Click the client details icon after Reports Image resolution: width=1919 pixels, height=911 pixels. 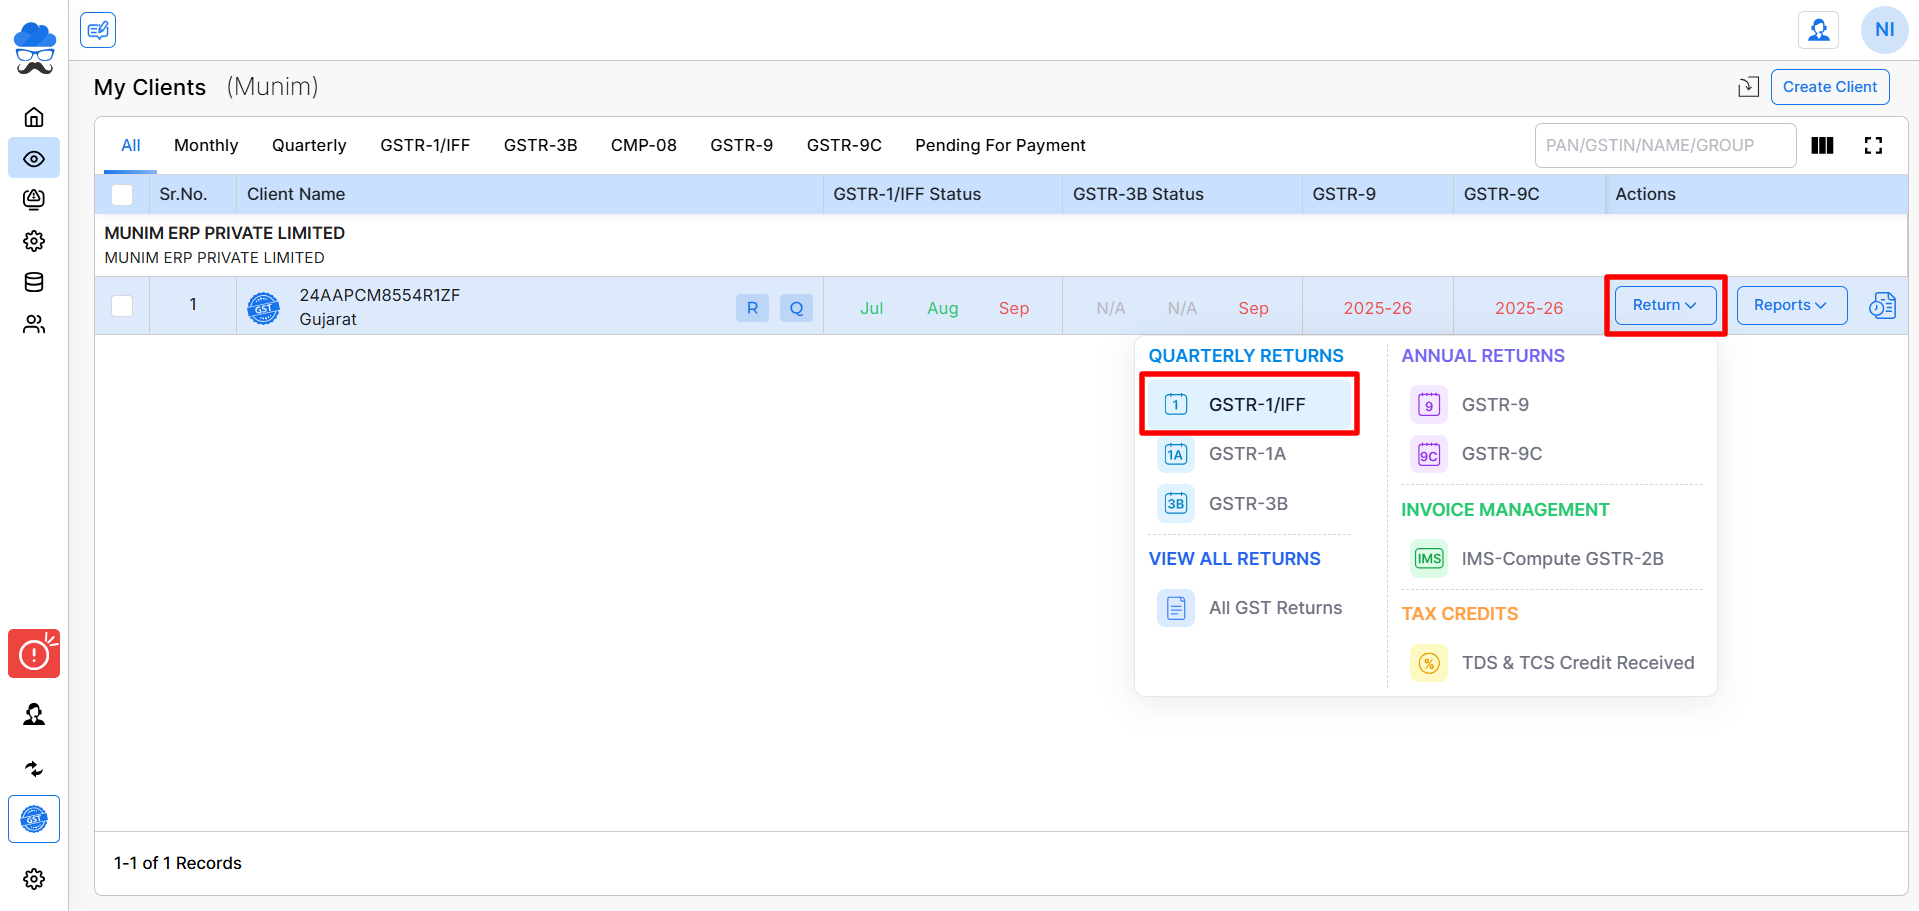(x=1882, y=305)
